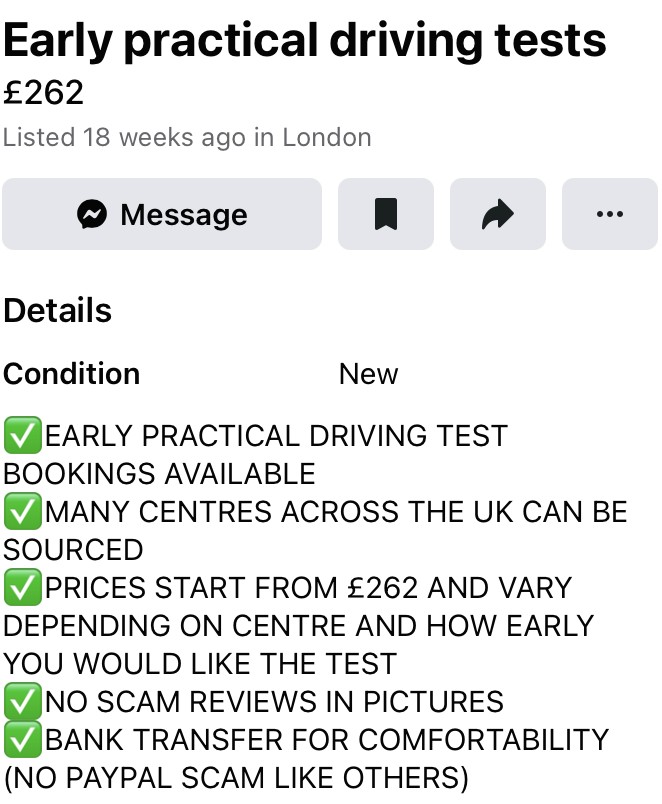Click the Details section heading
The height and width of the screenshot is (804, 662).
click(58, 310)
